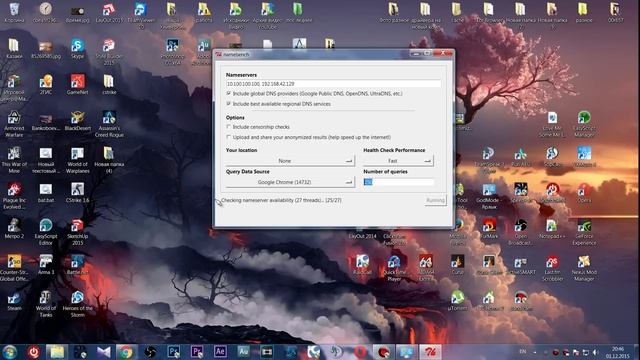Open the taskbar clock and date
The image size is (640, 360).
[618, 352]
